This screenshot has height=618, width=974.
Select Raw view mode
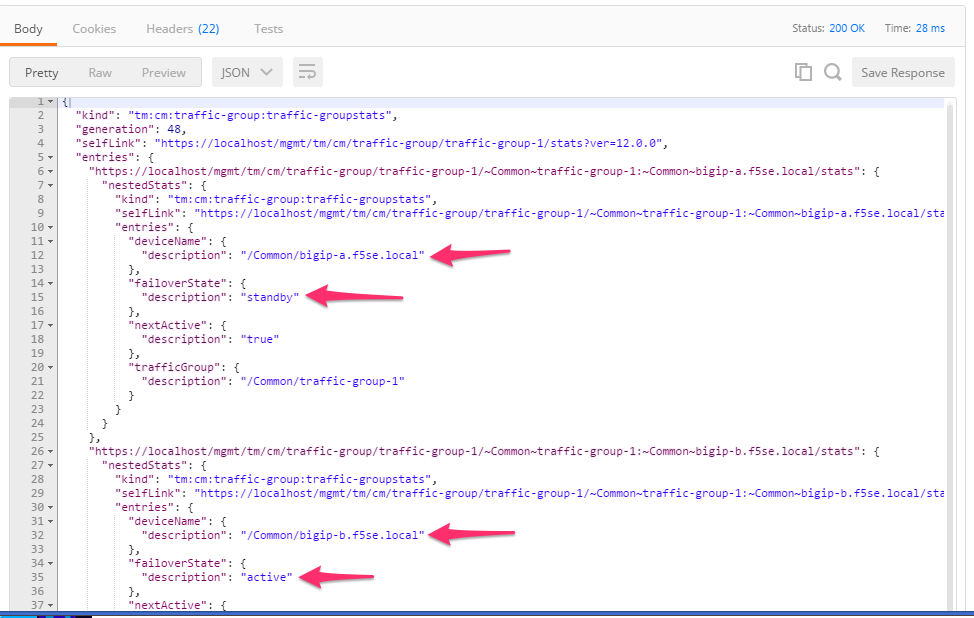[100, 73]
